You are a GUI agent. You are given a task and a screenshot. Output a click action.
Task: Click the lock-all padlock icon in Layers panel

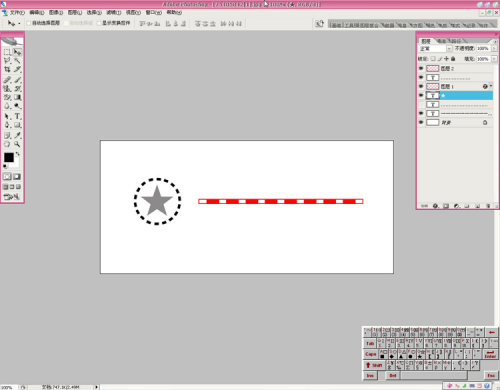453,59
